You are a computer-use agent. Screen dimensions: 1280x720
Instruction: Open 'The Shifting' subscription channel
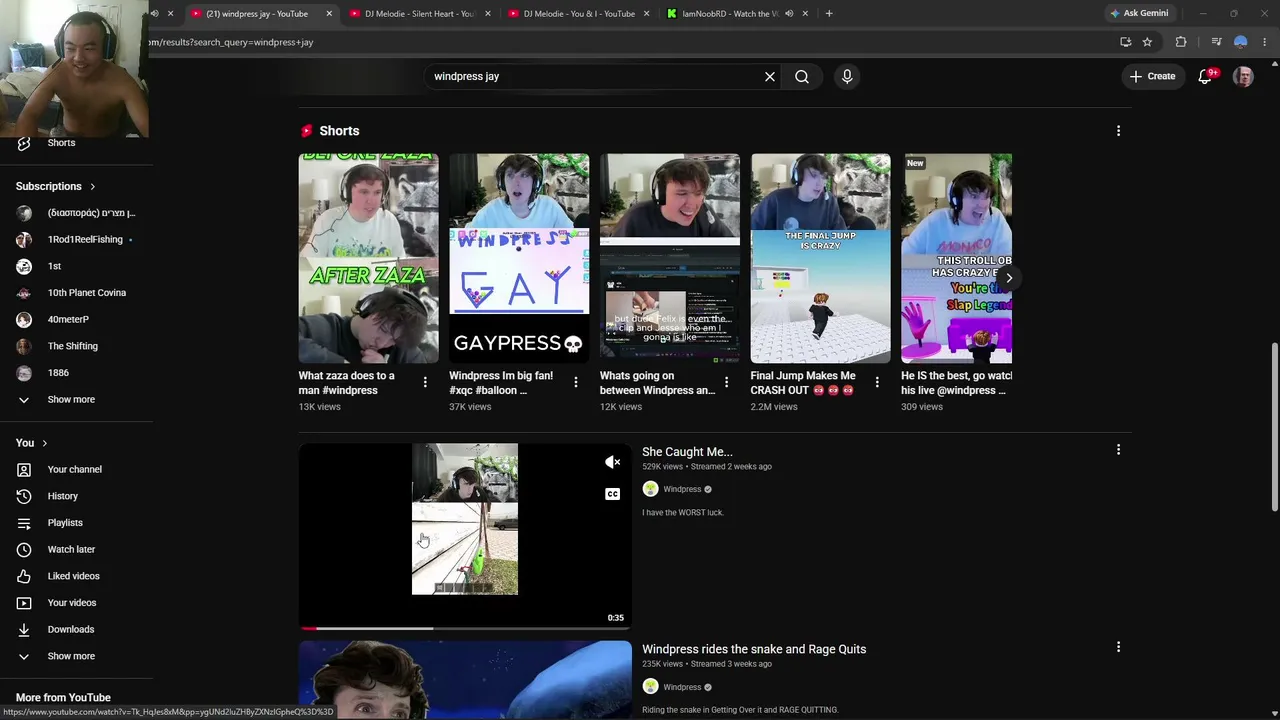(74, 346)
